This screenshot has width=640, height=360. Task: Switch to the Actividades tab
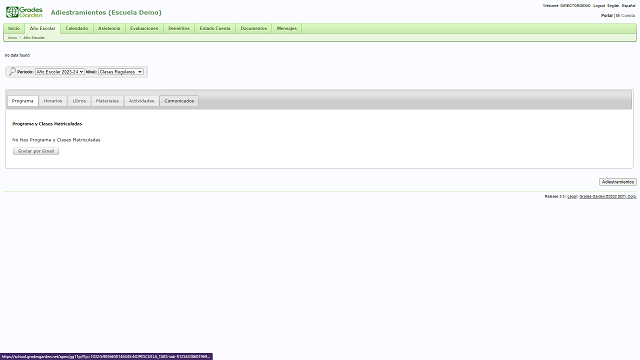(142, 101)
